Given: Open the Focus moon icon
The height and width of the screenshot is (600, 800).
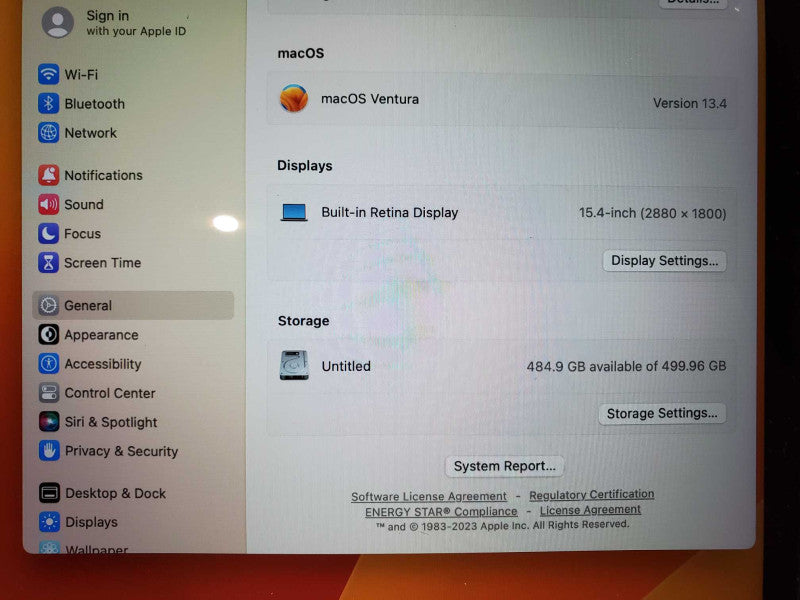Looking at the screenshot, I should point(48,233).
